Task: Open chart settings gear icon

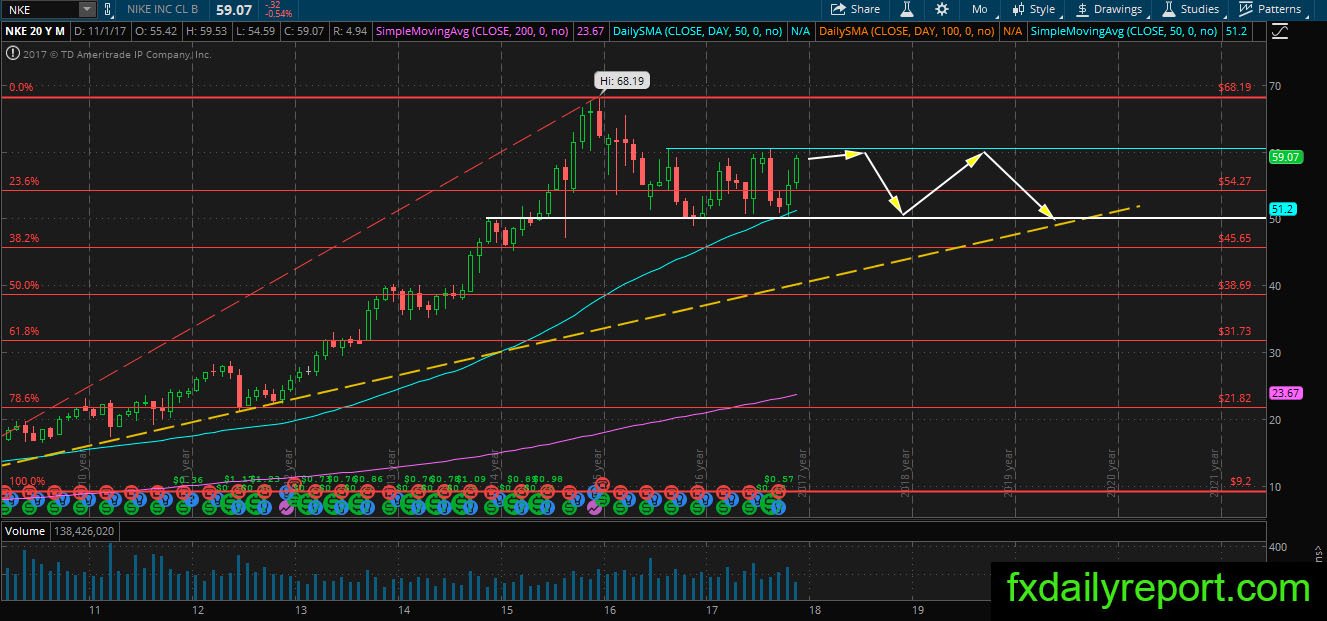Action: [942, 9]
